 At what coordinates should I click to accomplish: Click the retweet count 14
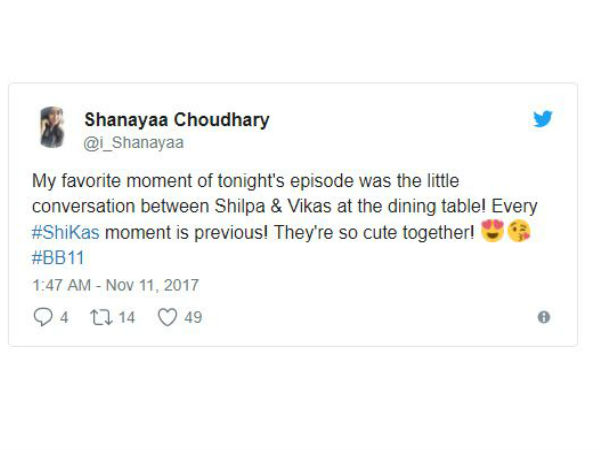click(x=127, y=318)
